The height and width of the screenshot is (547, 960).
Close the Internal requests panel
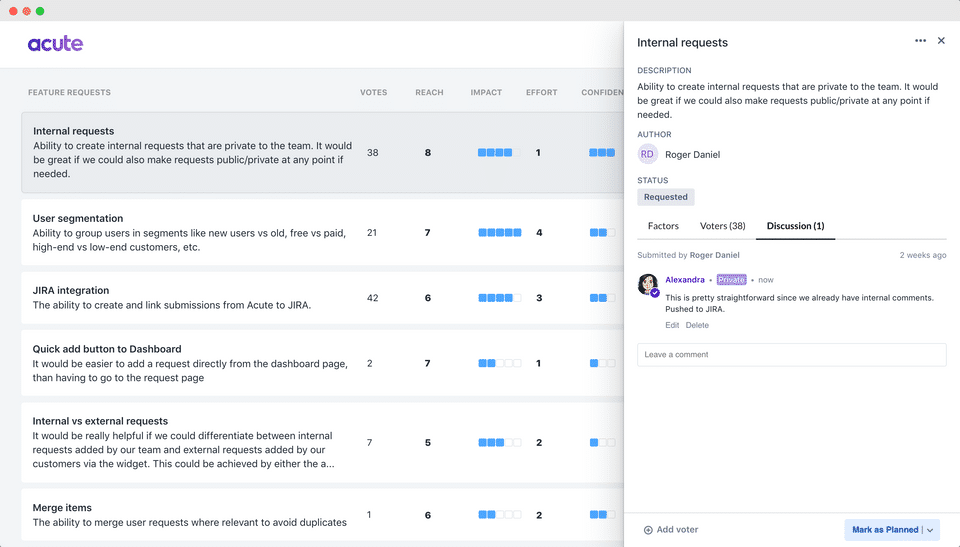coord(941,40)
